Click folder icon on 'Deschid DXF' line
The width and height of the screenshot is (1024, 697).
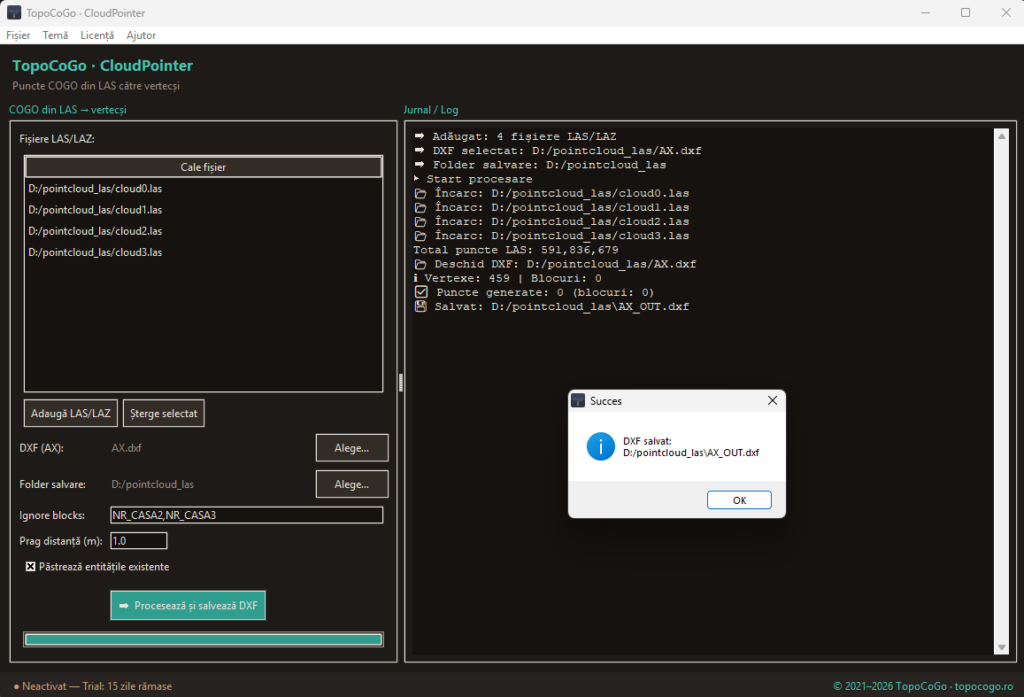[x=421, y=264]
